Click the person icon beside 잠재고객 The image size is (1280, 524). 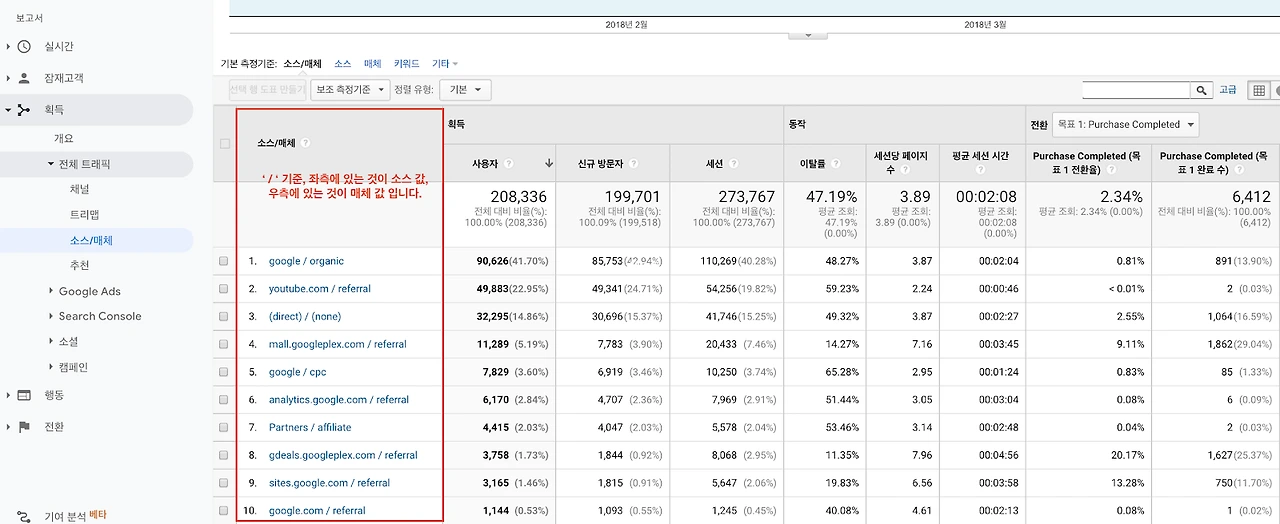click(24, 78)
